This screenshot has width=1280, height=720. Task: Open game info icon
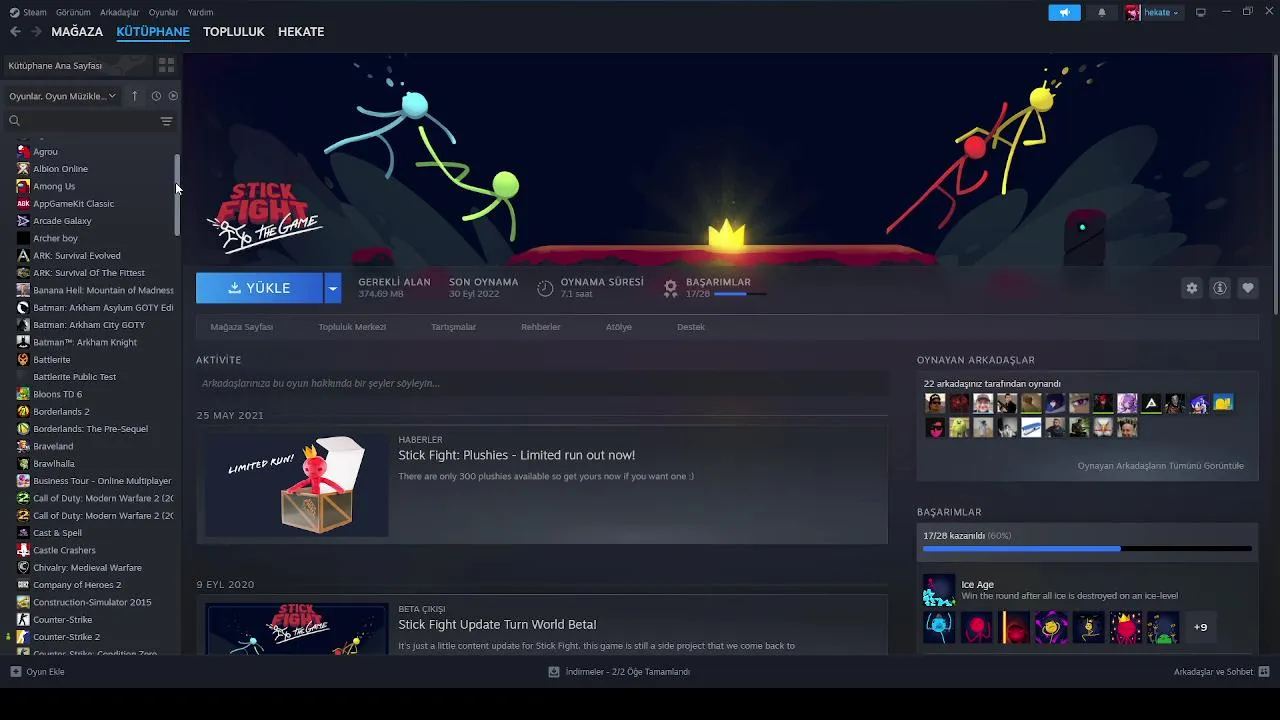[1220, 288]
